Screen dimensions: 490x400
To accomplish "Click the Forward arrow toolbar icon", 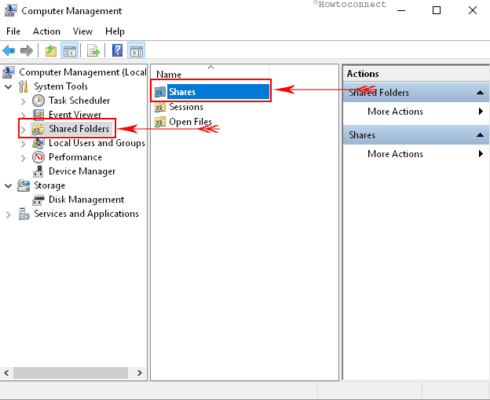I will [26, 51].
